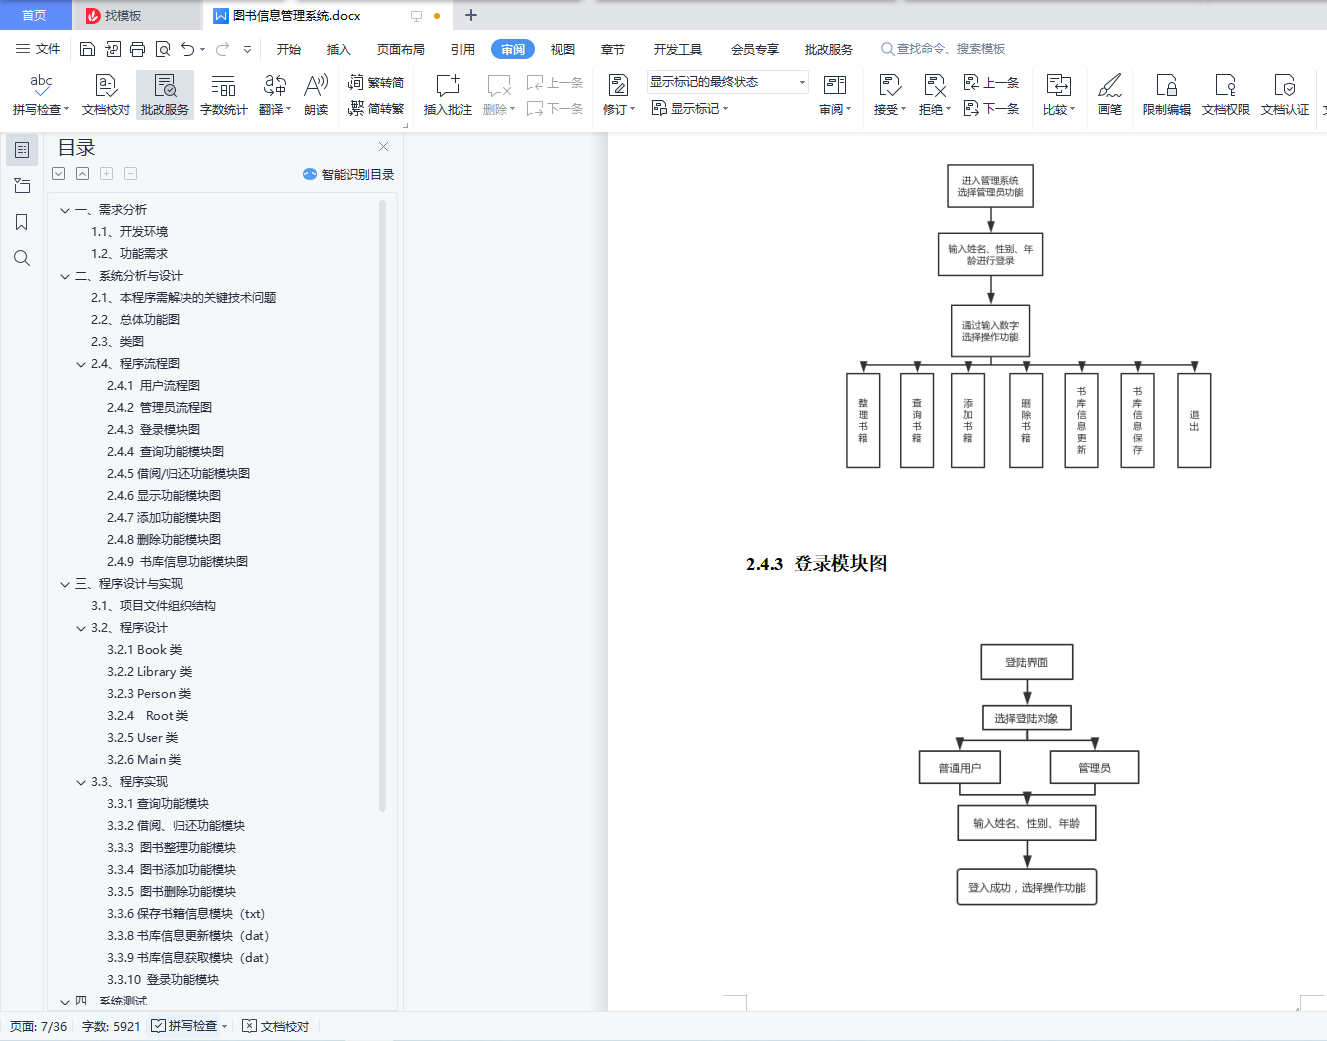
Task: Close the 目录 outline panel
Action: (383, 147)
